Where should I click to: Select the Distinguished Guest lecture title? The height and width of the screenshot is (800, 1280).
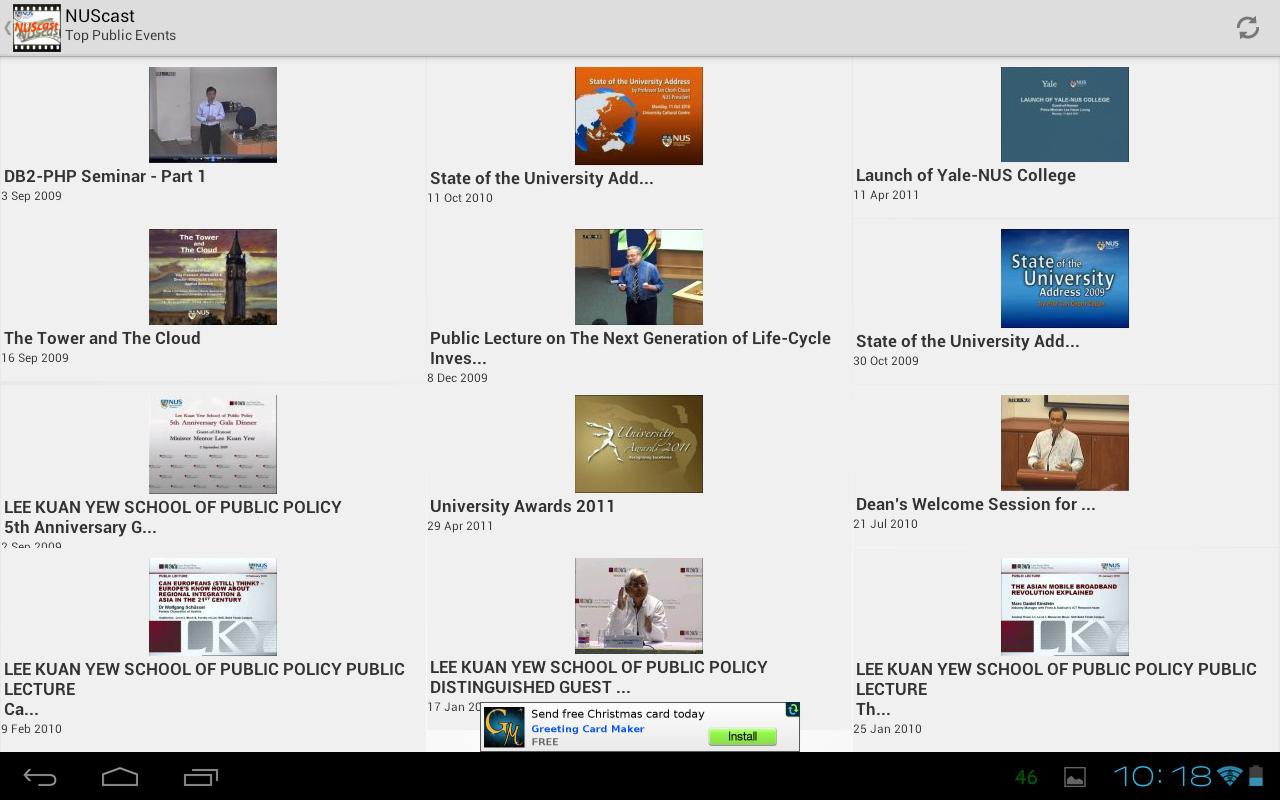tap(599, 677)
